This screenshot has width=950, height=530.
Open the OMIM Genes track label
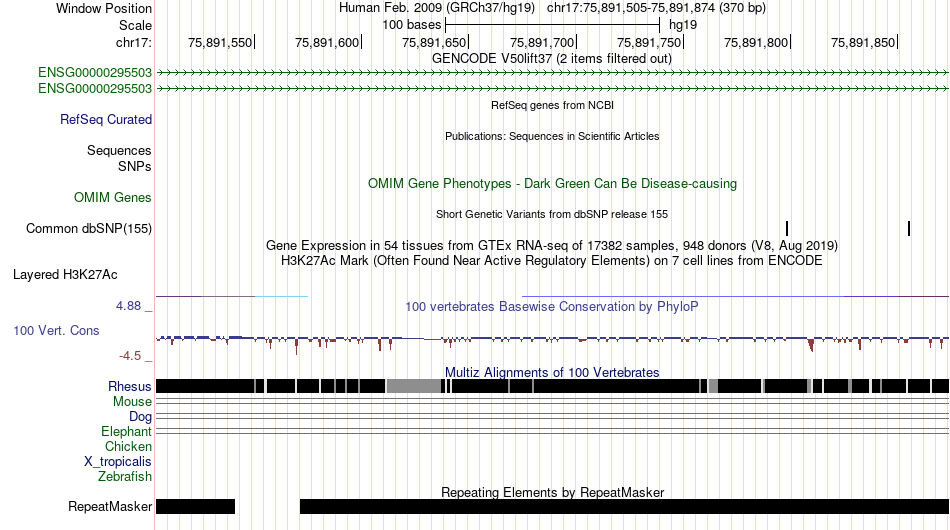(113, 197)
